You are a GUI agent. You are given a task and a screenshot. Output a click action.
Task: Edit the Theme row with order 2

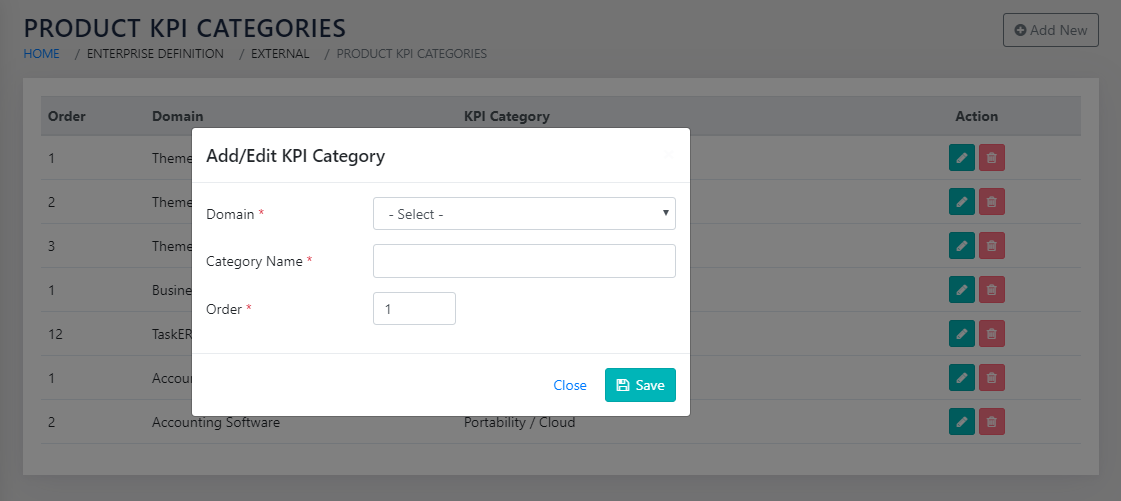[961, 202]
